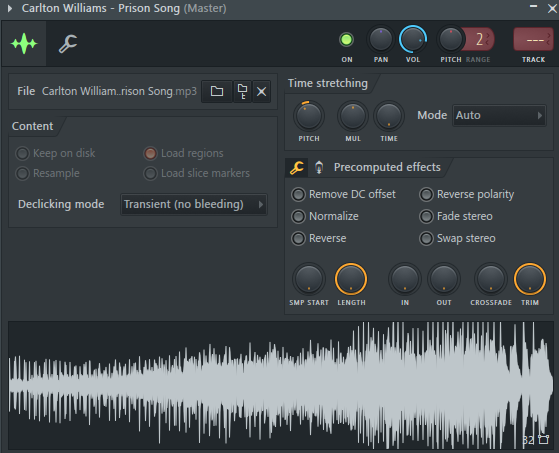Screen dimensions: 559x453
Task: Click the sample waveform preview
Action: (x=281, y=386)
